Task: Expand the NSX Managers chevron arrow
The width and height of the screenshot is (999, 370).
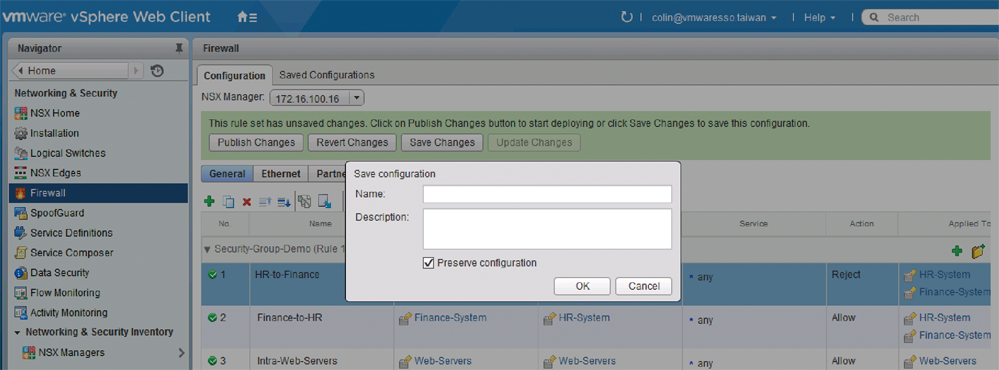Action: coord(182,352)
